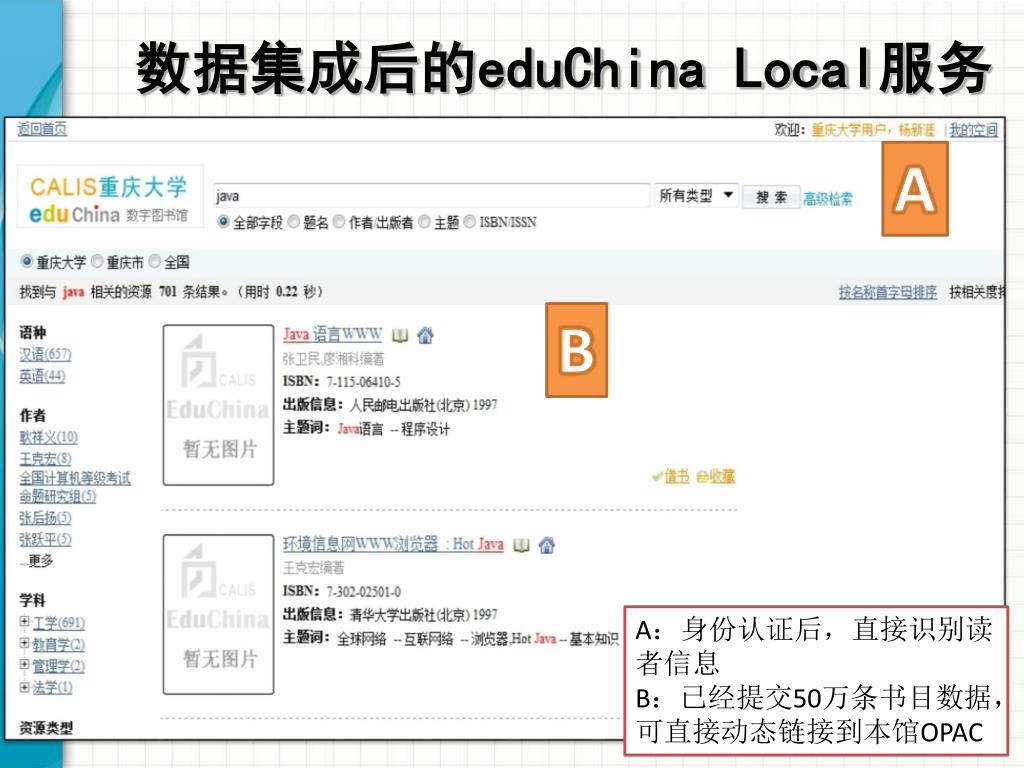Click author text 王克宏编著
The width and height of the screenshot is (1024, 768).
313,568
